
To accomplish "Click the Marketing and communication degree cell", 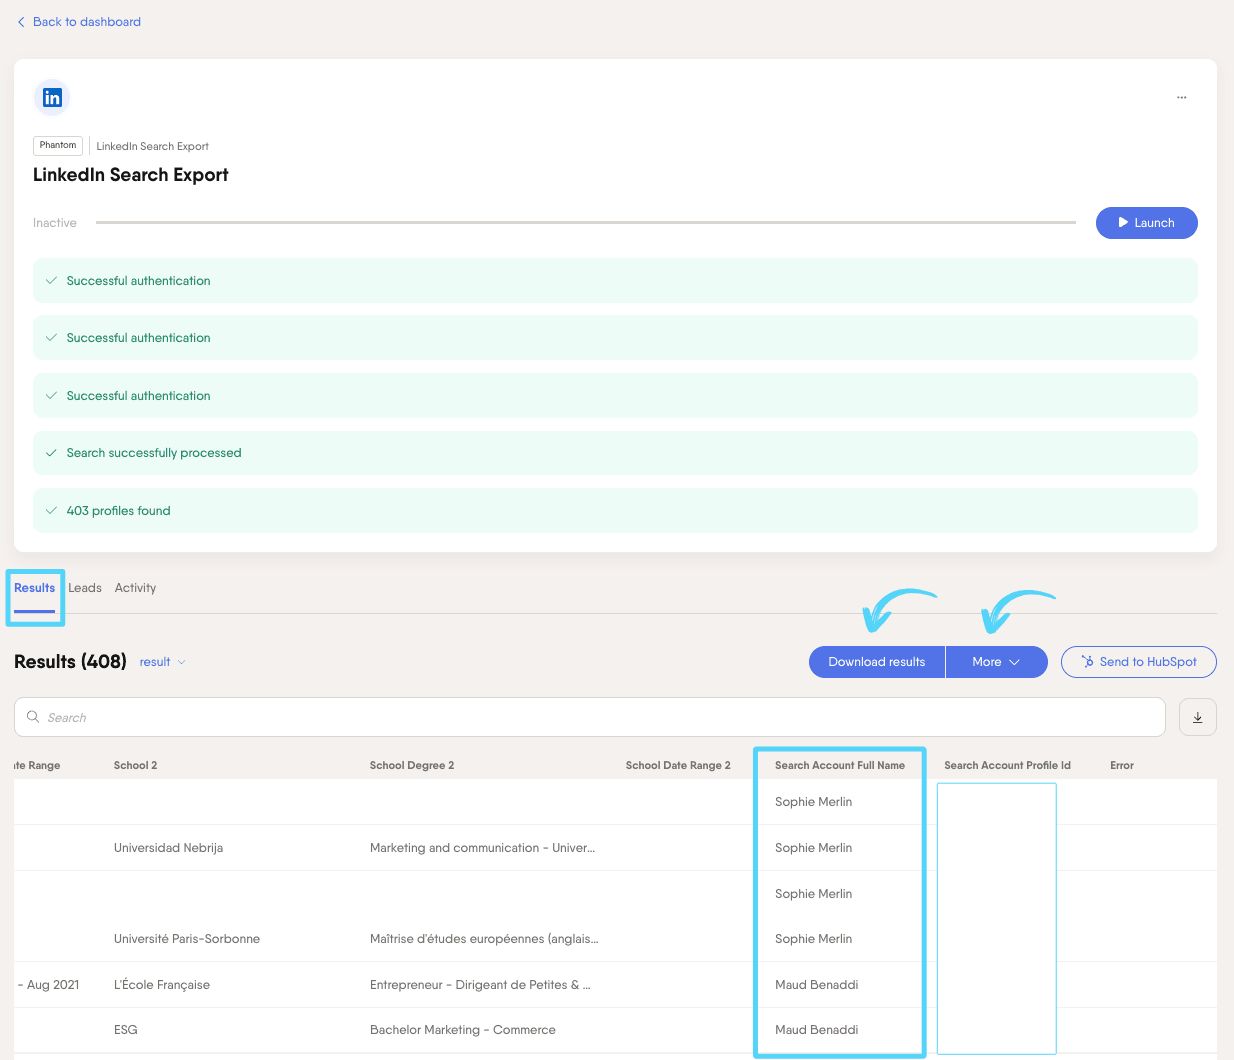I will tap(483, 848).
